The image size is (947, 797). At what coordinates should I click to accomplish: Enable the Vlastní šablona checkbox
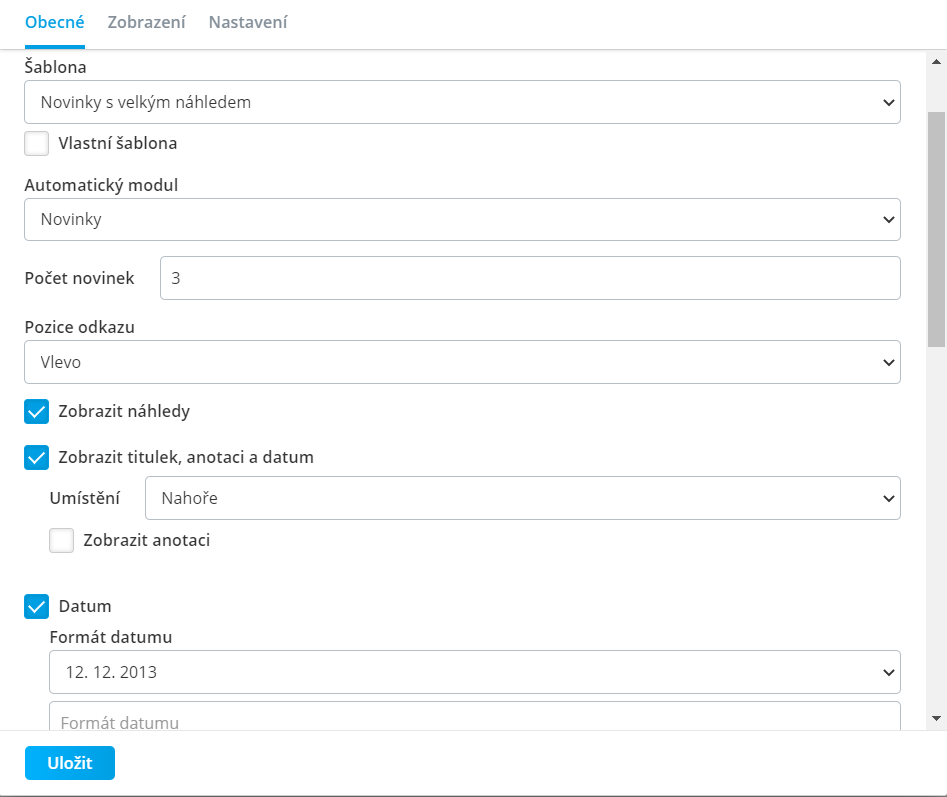(36, 144)
